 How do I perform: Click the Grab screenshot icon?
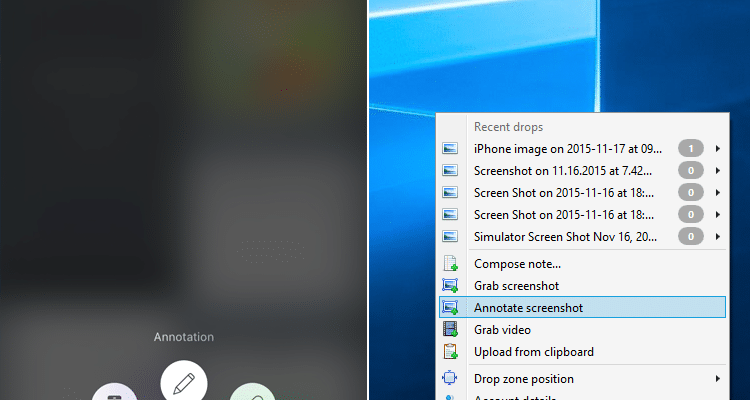[450, 286]
